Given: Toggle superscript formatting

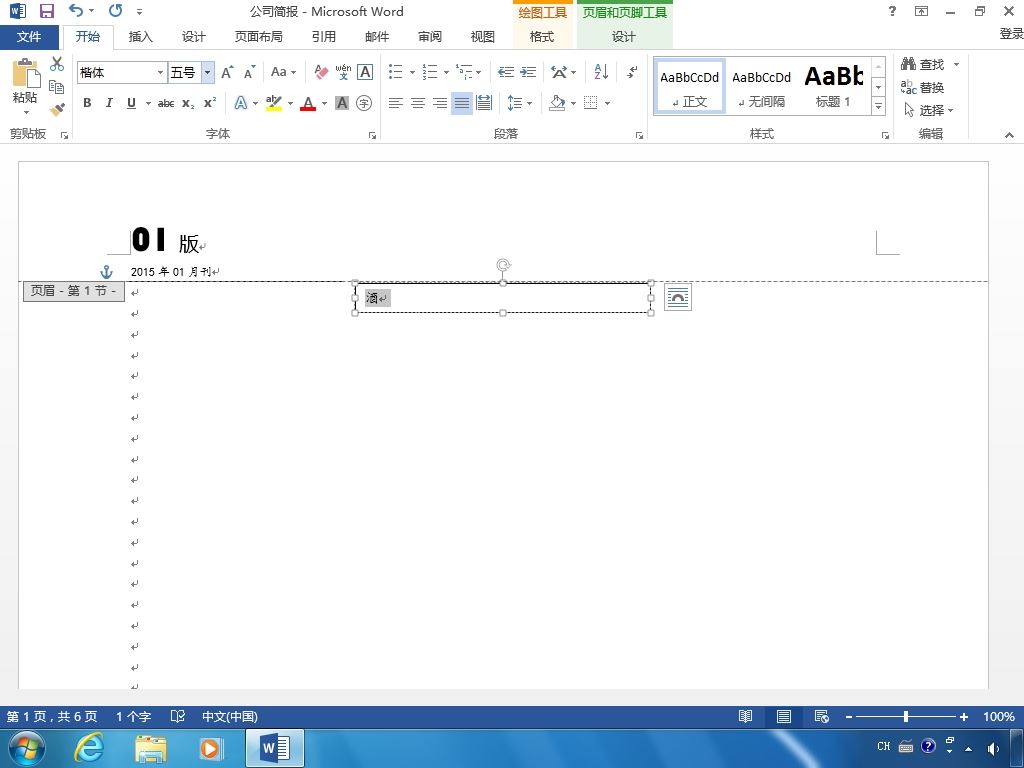Looking at the screenshot, I should pos(210,103).
